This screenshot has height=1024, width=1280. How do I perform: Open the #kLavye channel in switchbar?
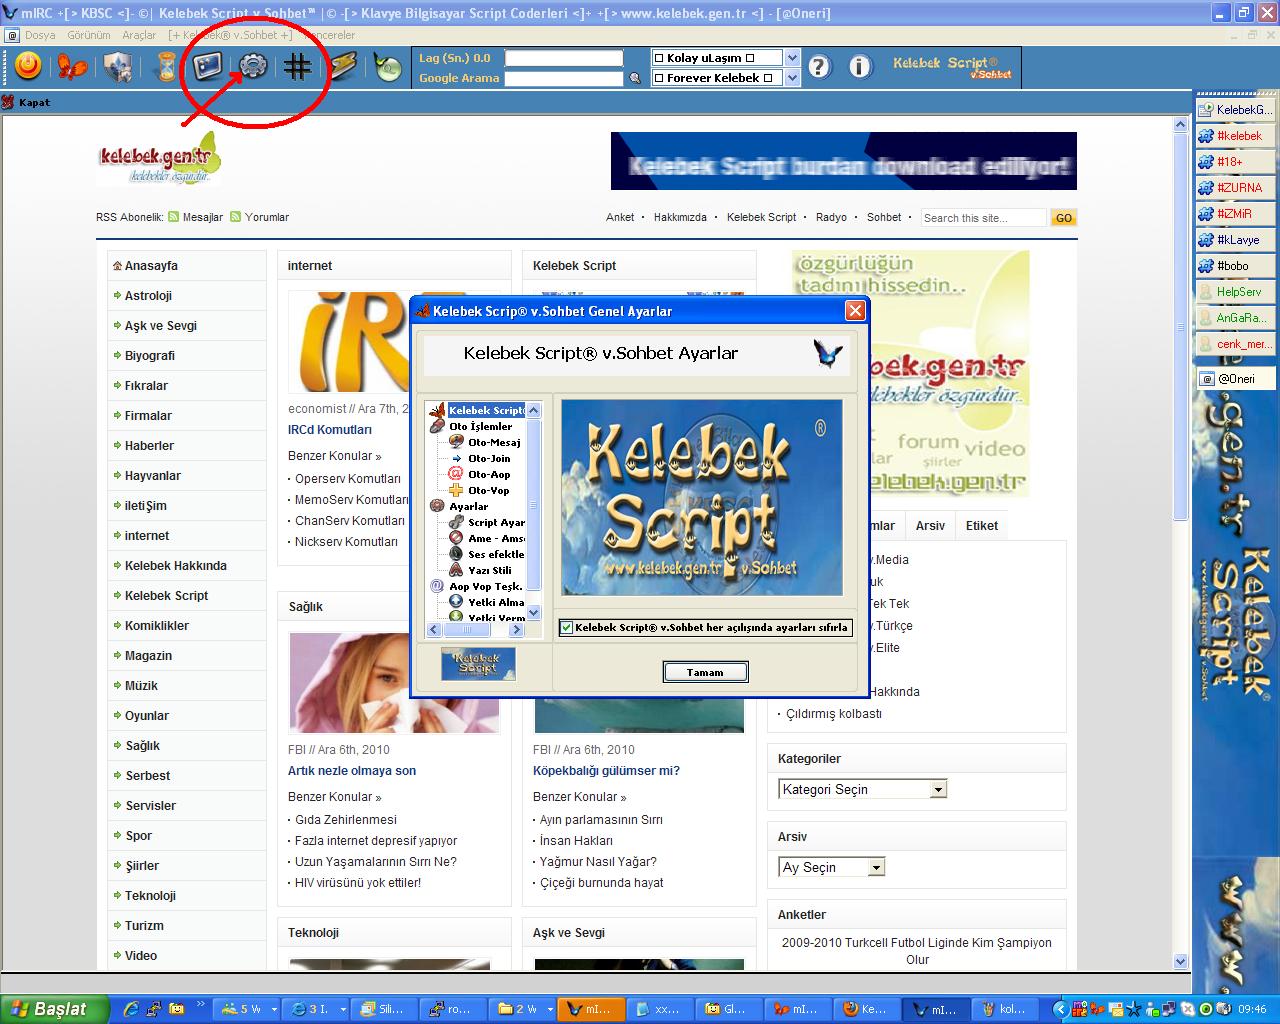pos(1236,240)
